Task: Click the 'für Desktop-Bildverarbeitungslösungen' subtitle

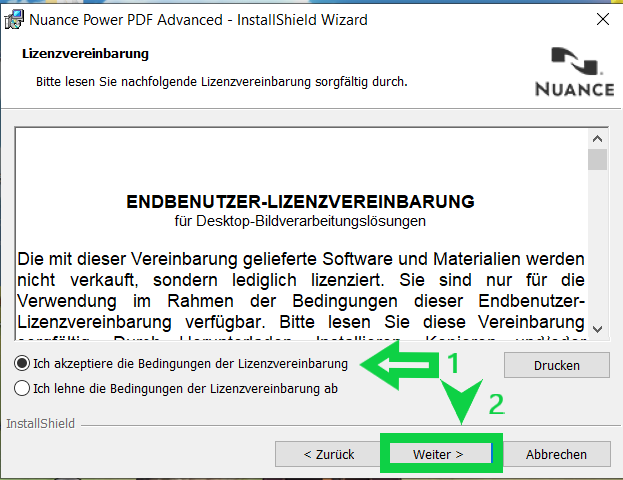Action: click(300, 221)
